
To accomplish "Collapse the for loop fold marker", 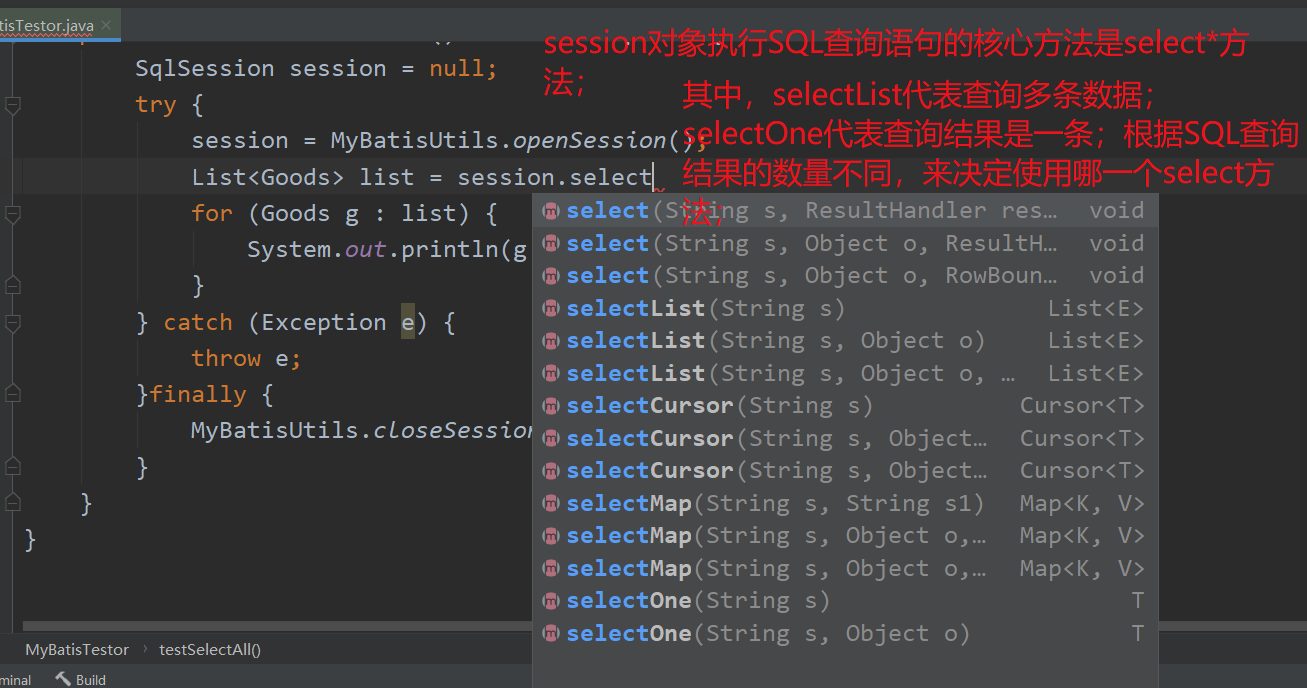I will click(12, 213).
